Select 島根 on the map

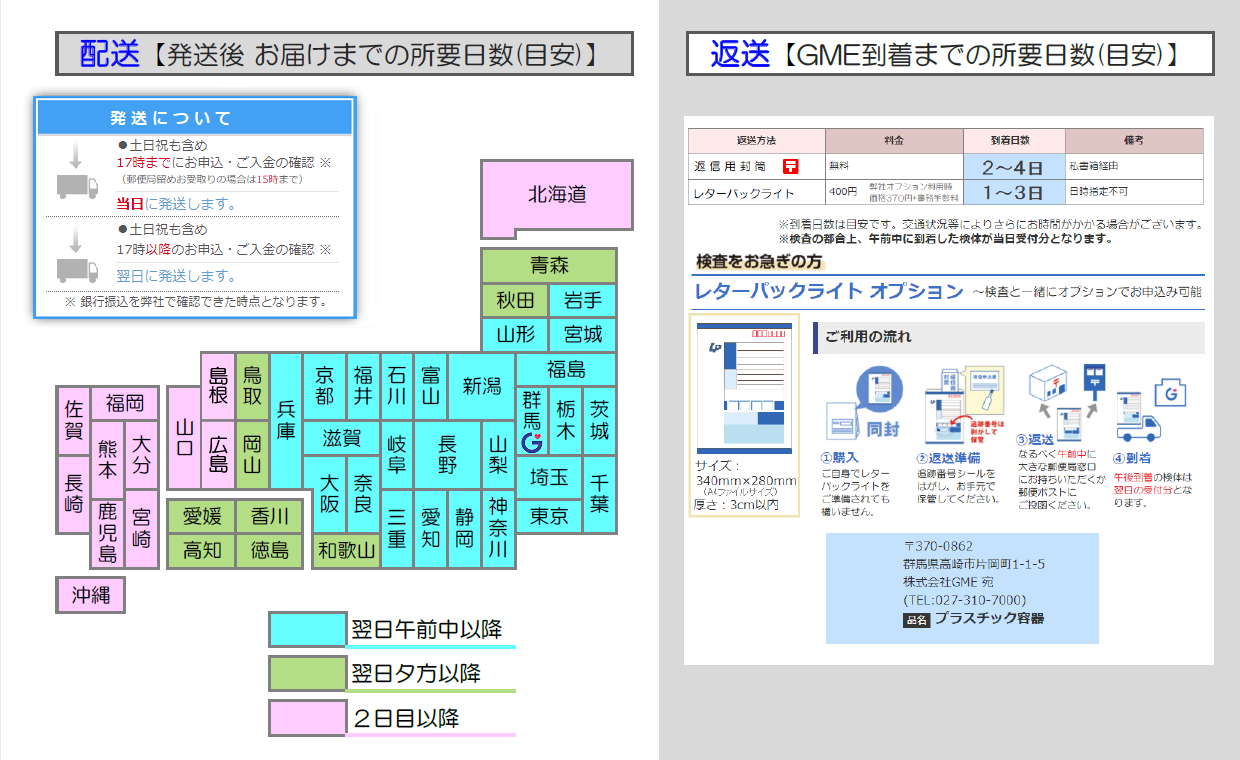218,386
